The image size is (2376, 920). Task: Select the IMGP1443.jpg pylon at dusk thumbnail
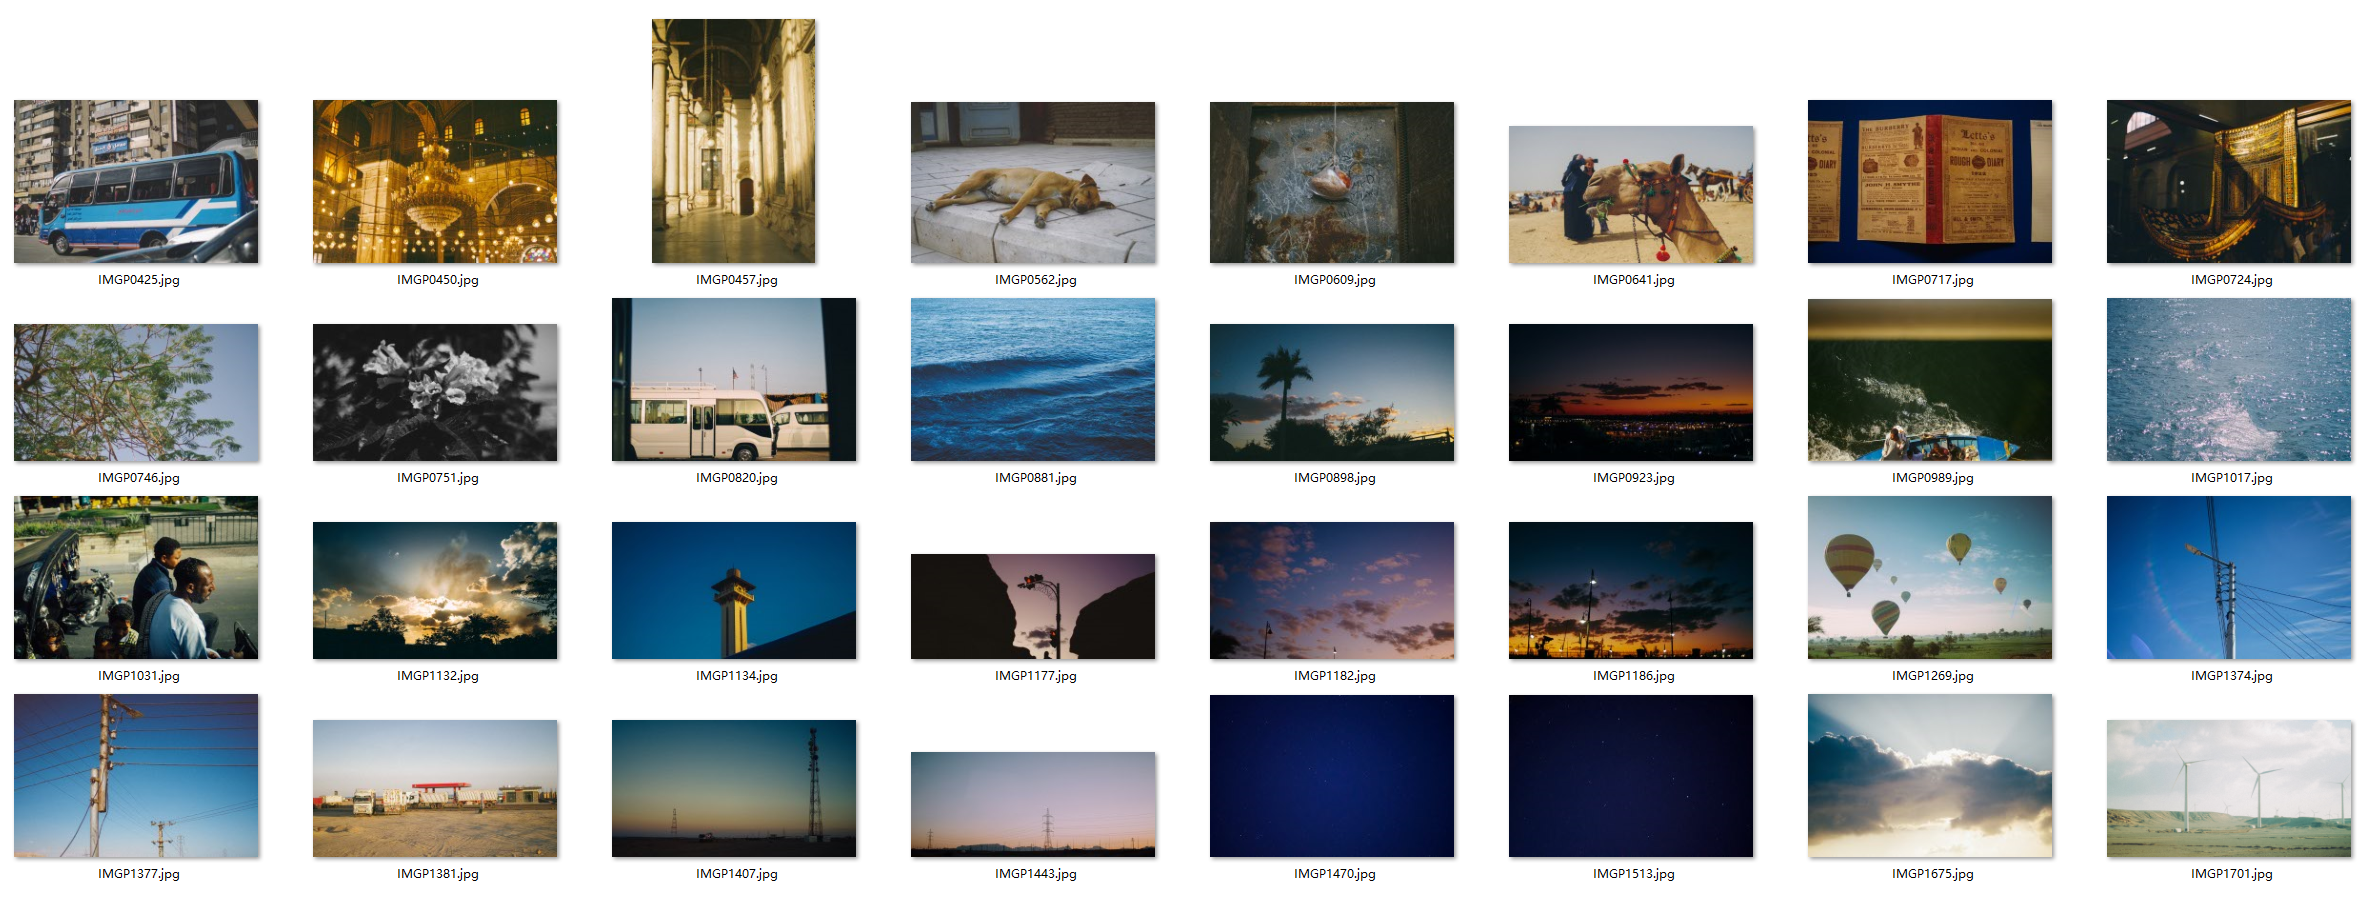[x=1033, y=804]
